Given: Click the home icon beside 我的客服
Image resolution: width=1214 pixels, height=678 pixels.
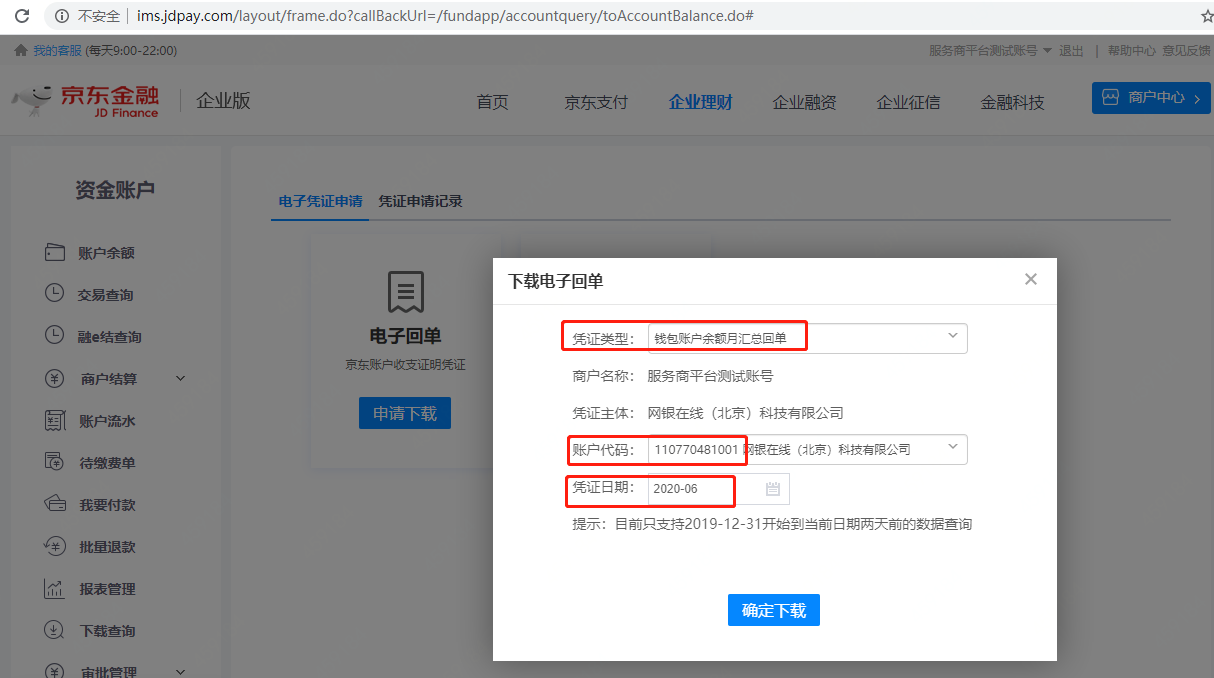Looking at the screenshot, I should tap(21, 51).
